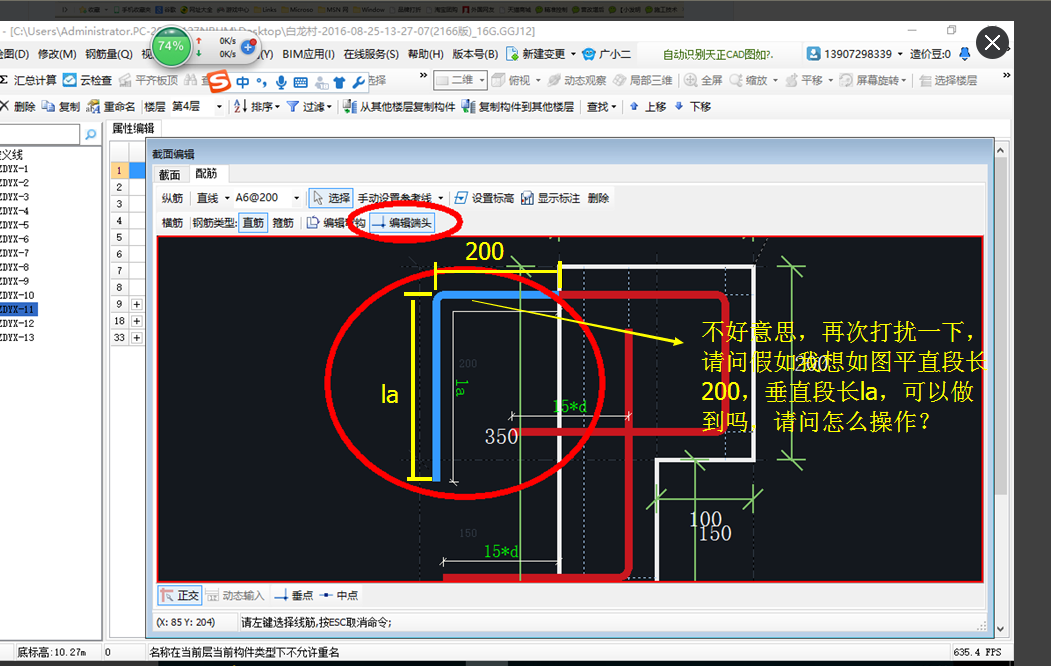Open the A6@200 rebar spec dropdown
Screen dimensions: 1051x666
[x=296, y=198]
